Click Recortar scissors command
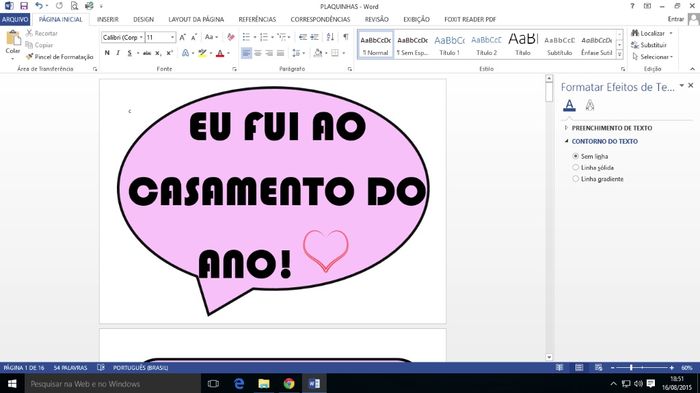The image size is (700, 393). click(42, 33)
